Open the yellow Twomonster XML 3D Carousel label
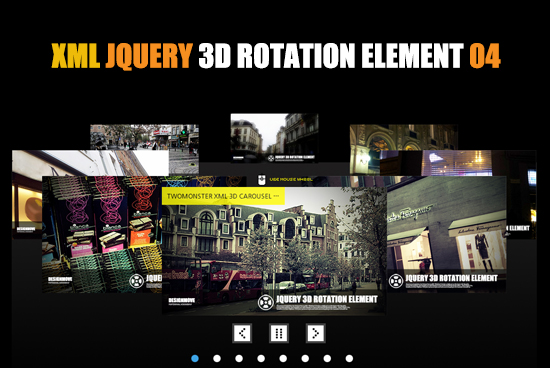This screenshot has height=368, width=550. point(223,196)
